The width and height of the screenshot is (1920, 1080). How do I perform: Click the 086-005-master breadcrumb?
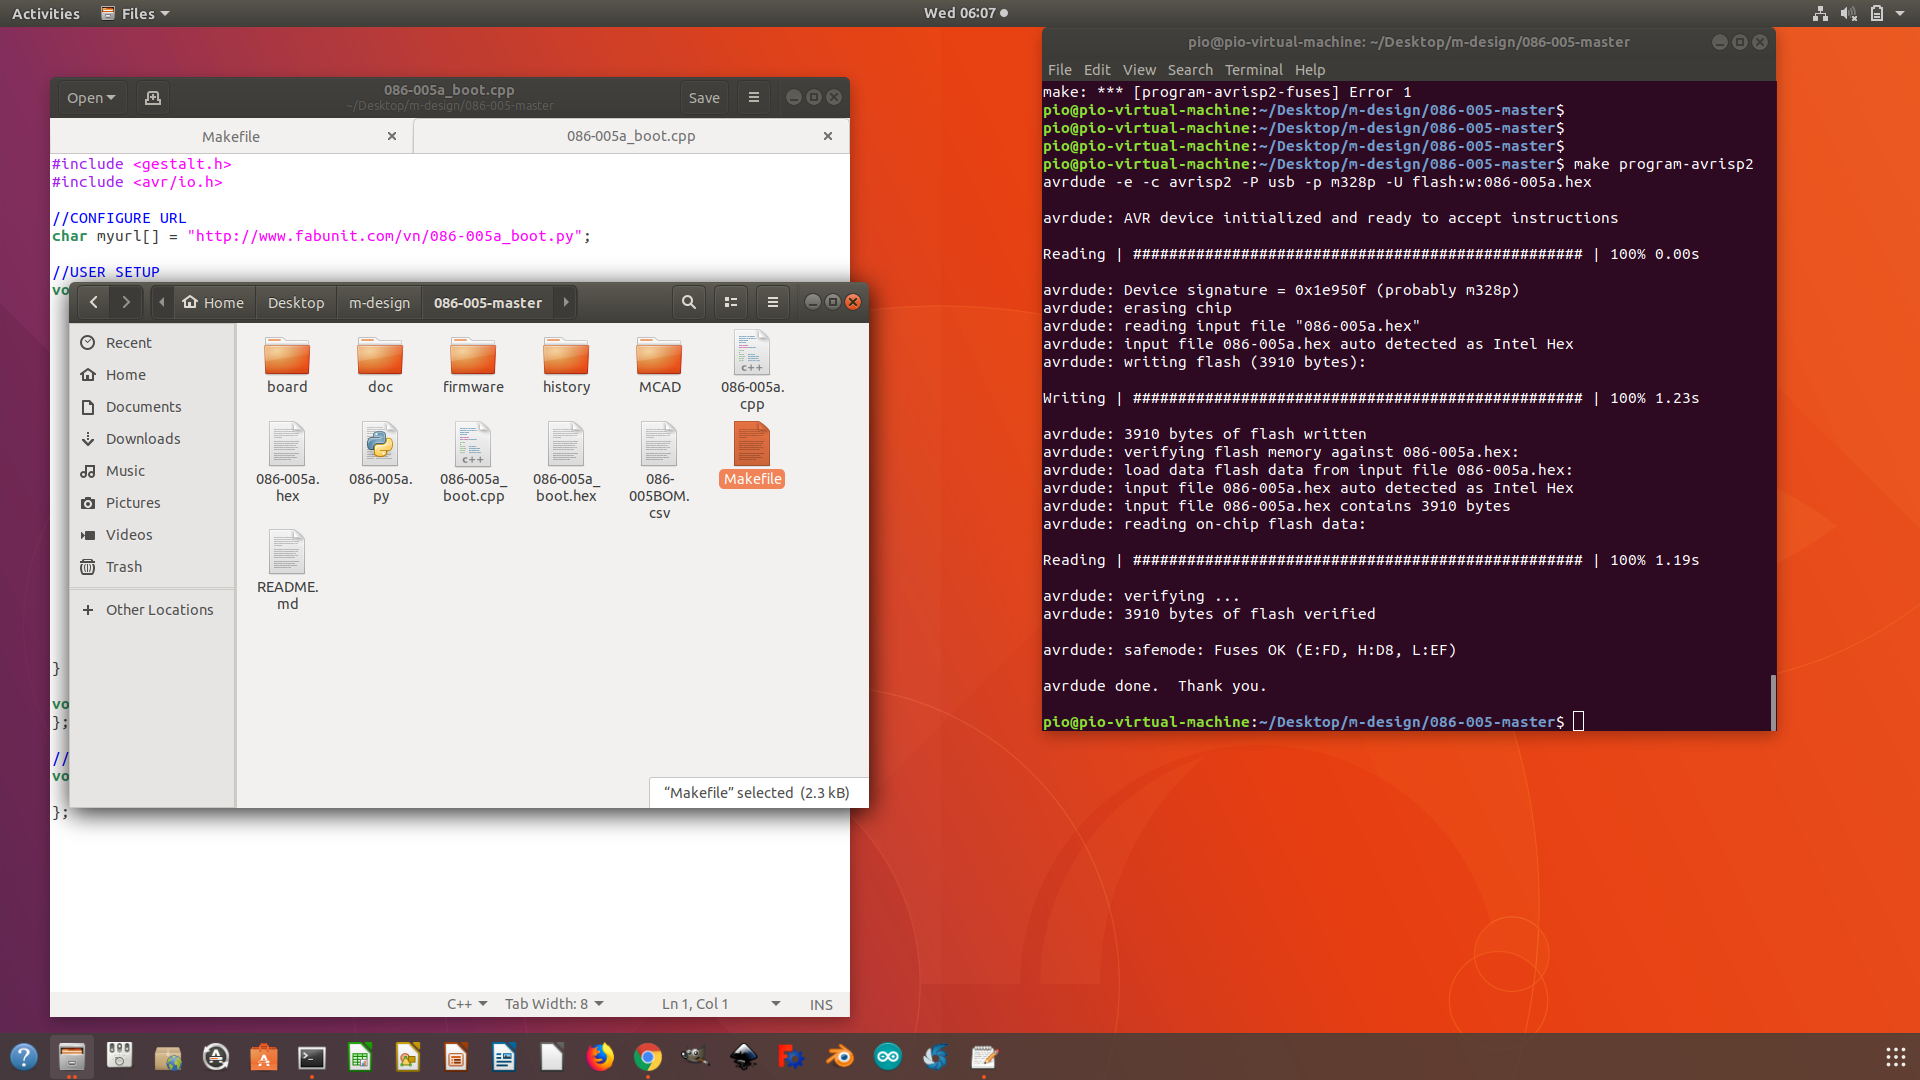[488, 302]
